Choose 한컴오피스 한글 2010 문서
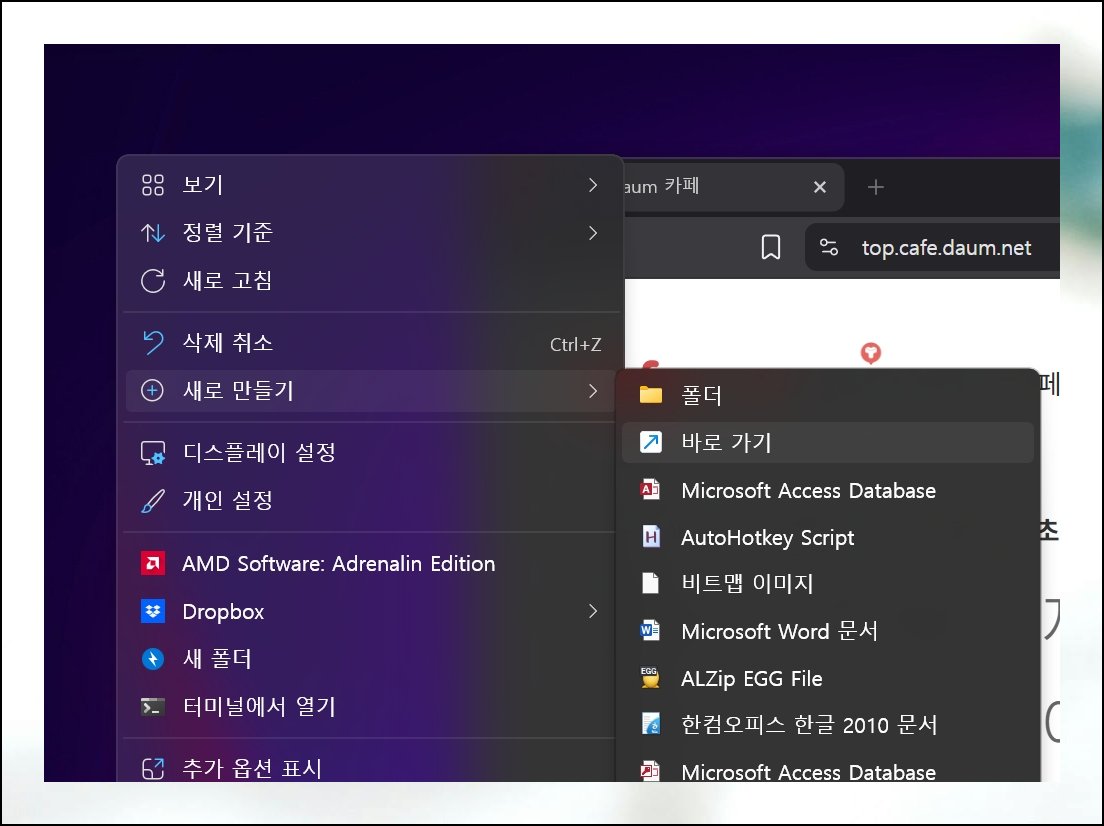 [828, 724]
